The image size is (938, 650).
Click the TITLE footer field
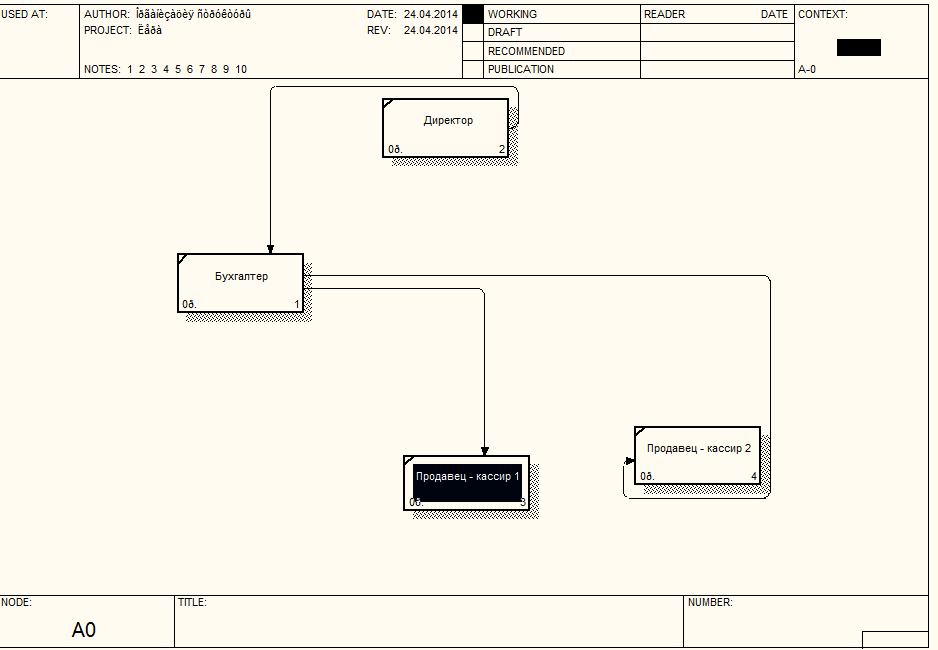tap(429, 621)
